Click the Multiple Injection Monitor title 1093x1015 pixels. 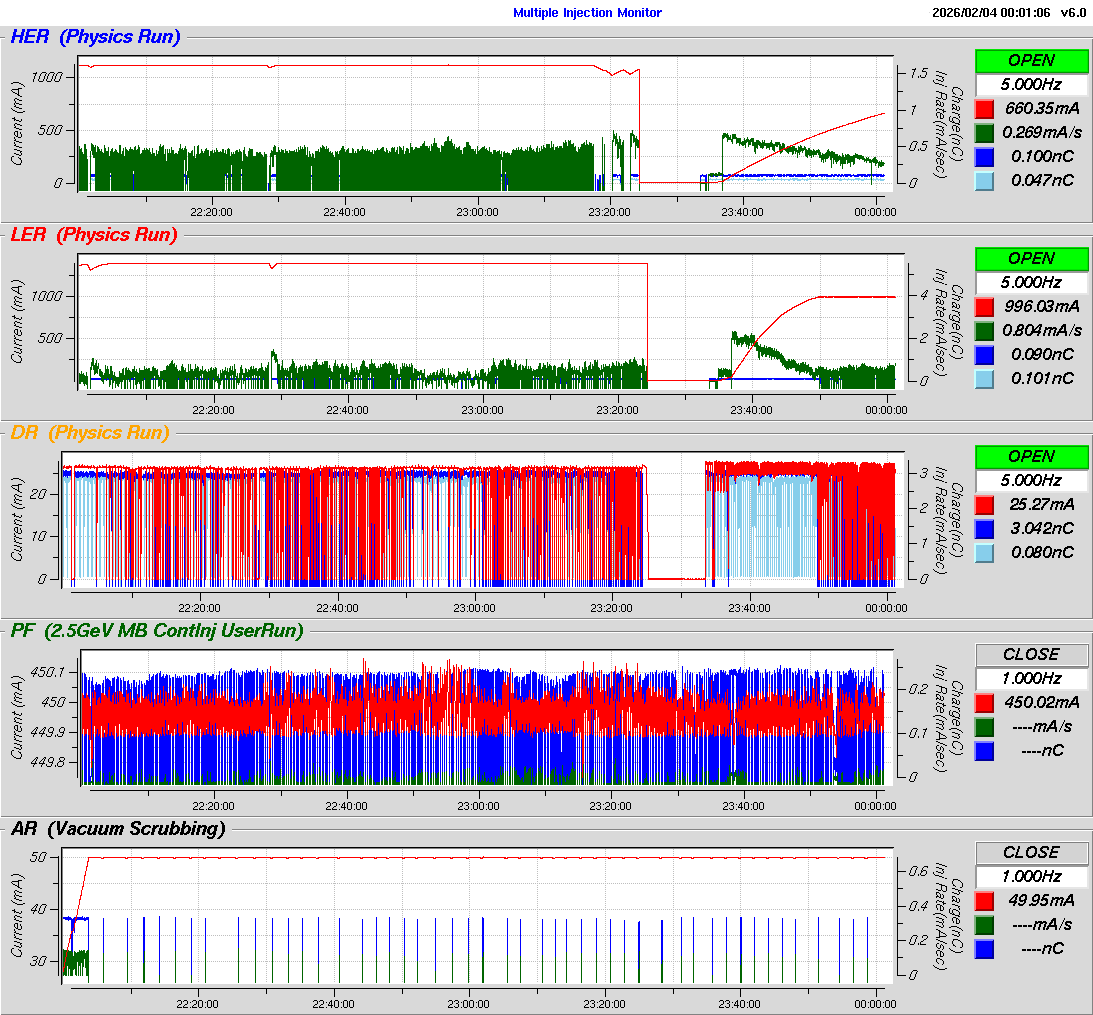[x=587, y=13]
